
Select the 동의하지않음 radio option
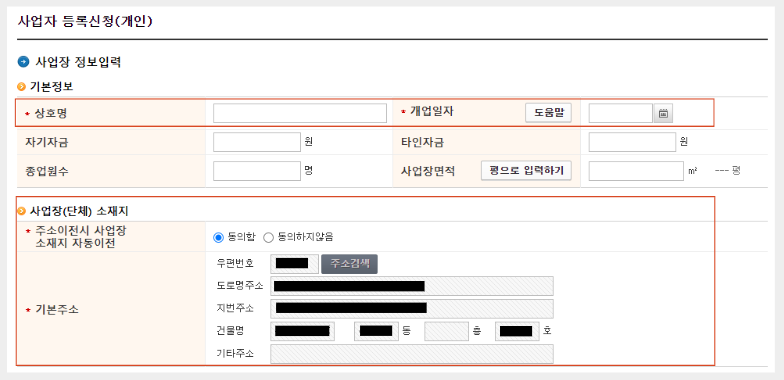click(x=268, y=238)
